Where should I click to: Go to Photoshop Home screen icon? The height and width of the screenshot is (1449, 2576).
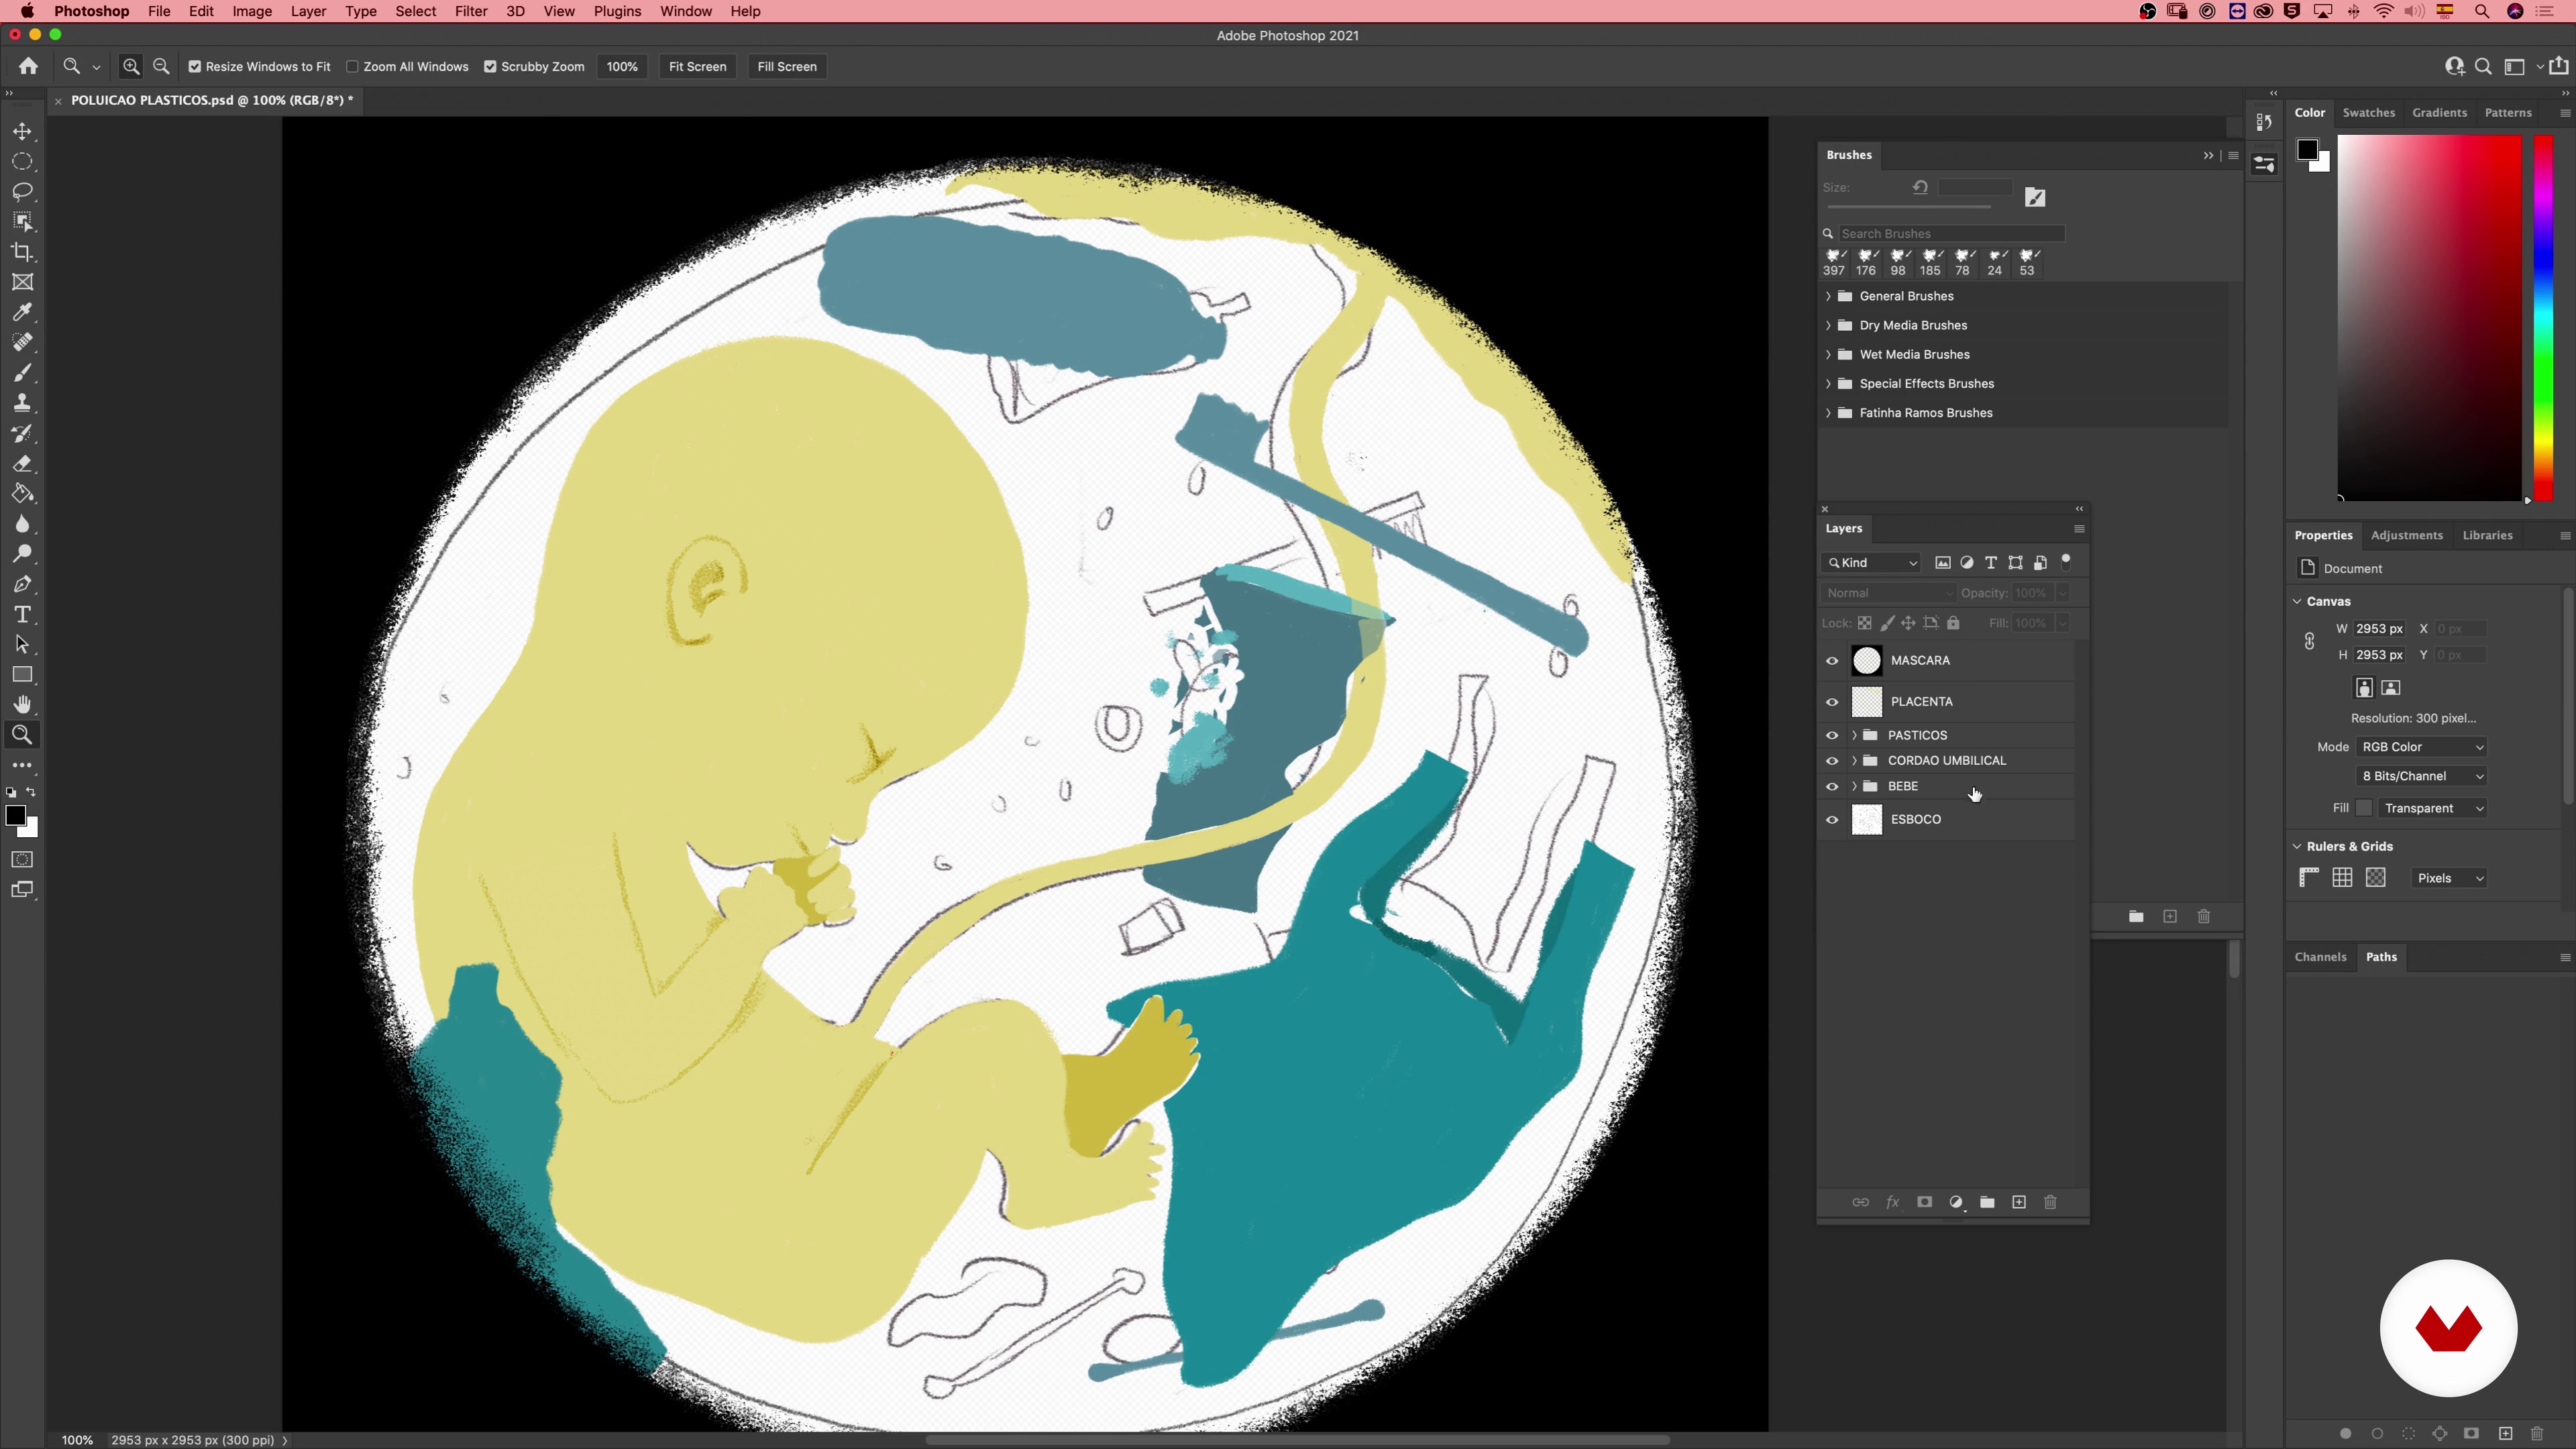pos(28,67)
